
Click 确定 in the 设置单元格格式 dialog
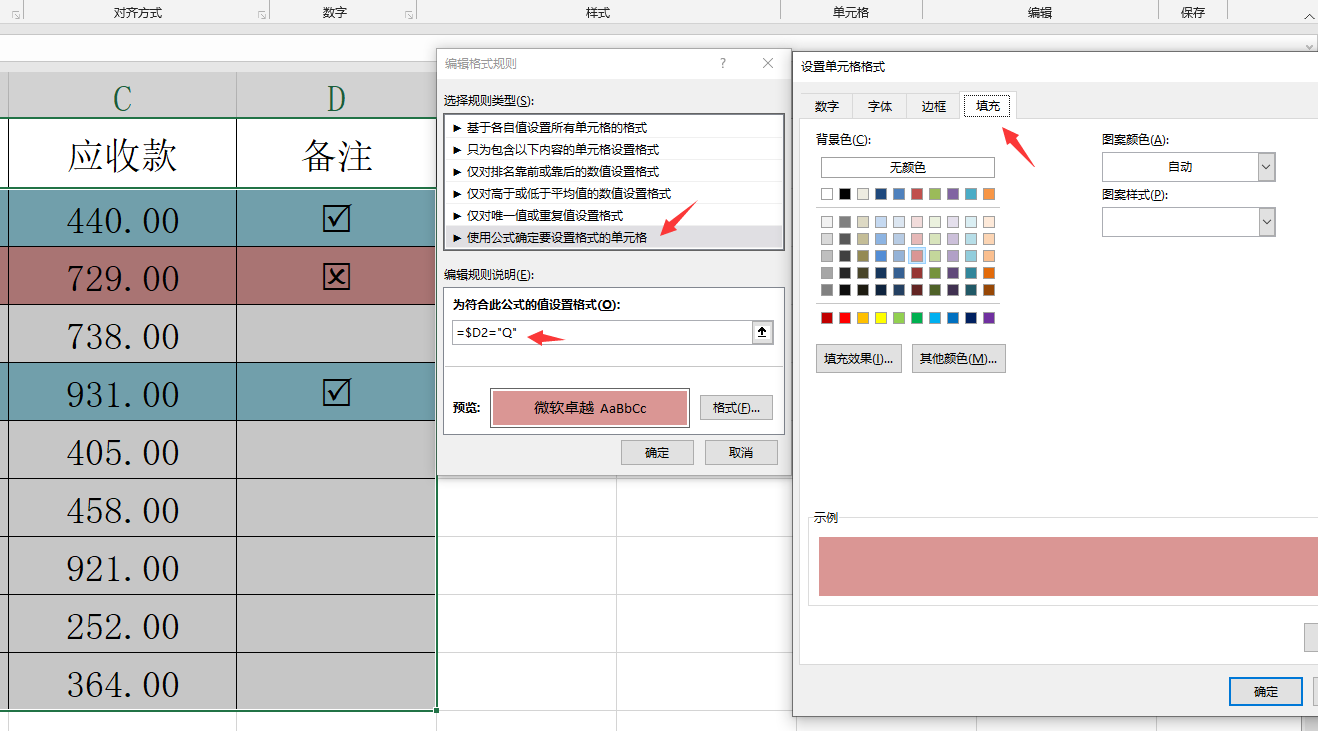1265,691
